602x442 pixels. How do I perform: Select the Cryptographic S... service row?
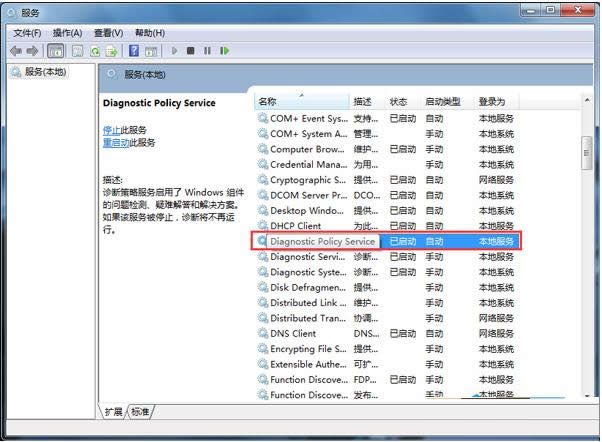386,180
